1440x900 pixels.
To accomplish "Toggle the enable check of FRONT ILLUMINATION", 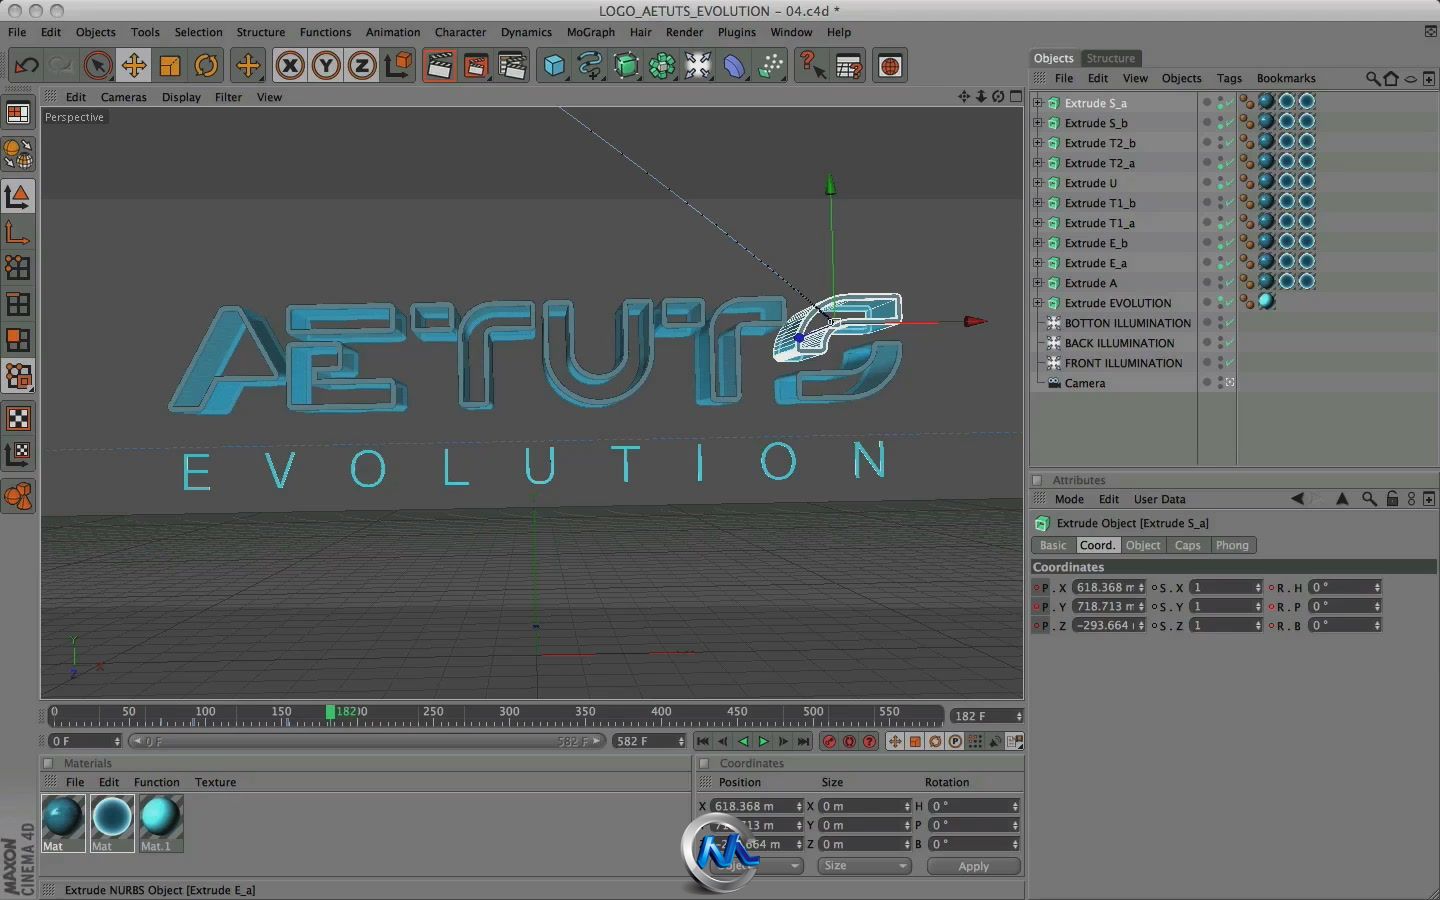I will point(1230,363).
